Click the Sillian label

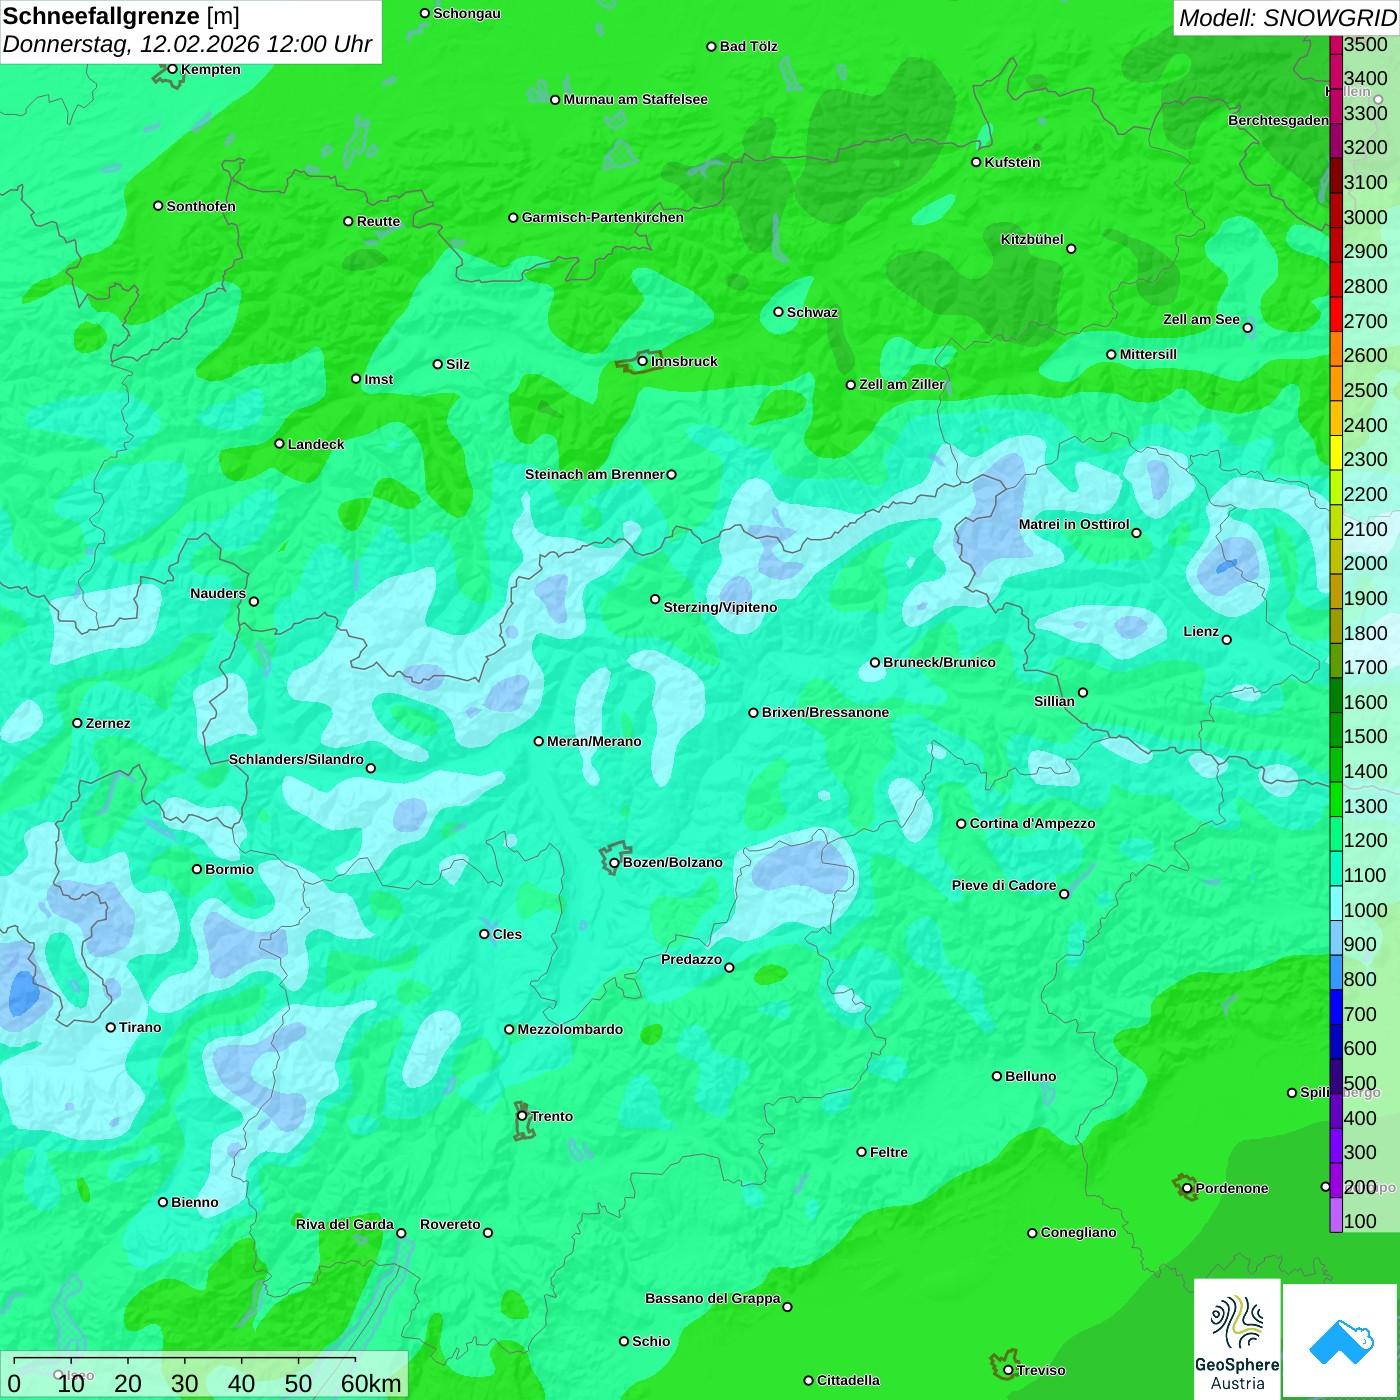click(x=1054, y=701)
